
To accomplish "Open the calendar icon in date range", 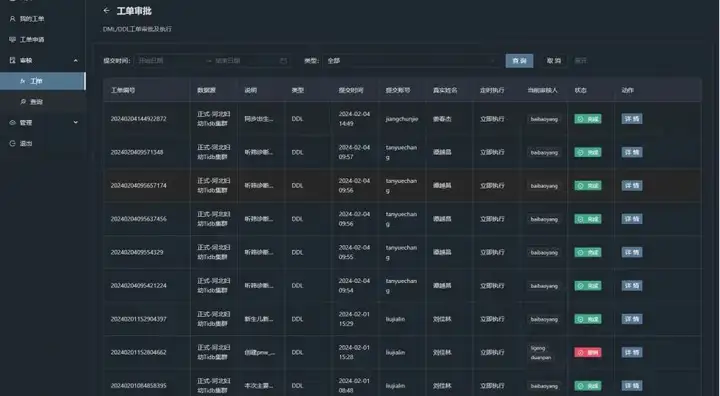I will 283,61.
